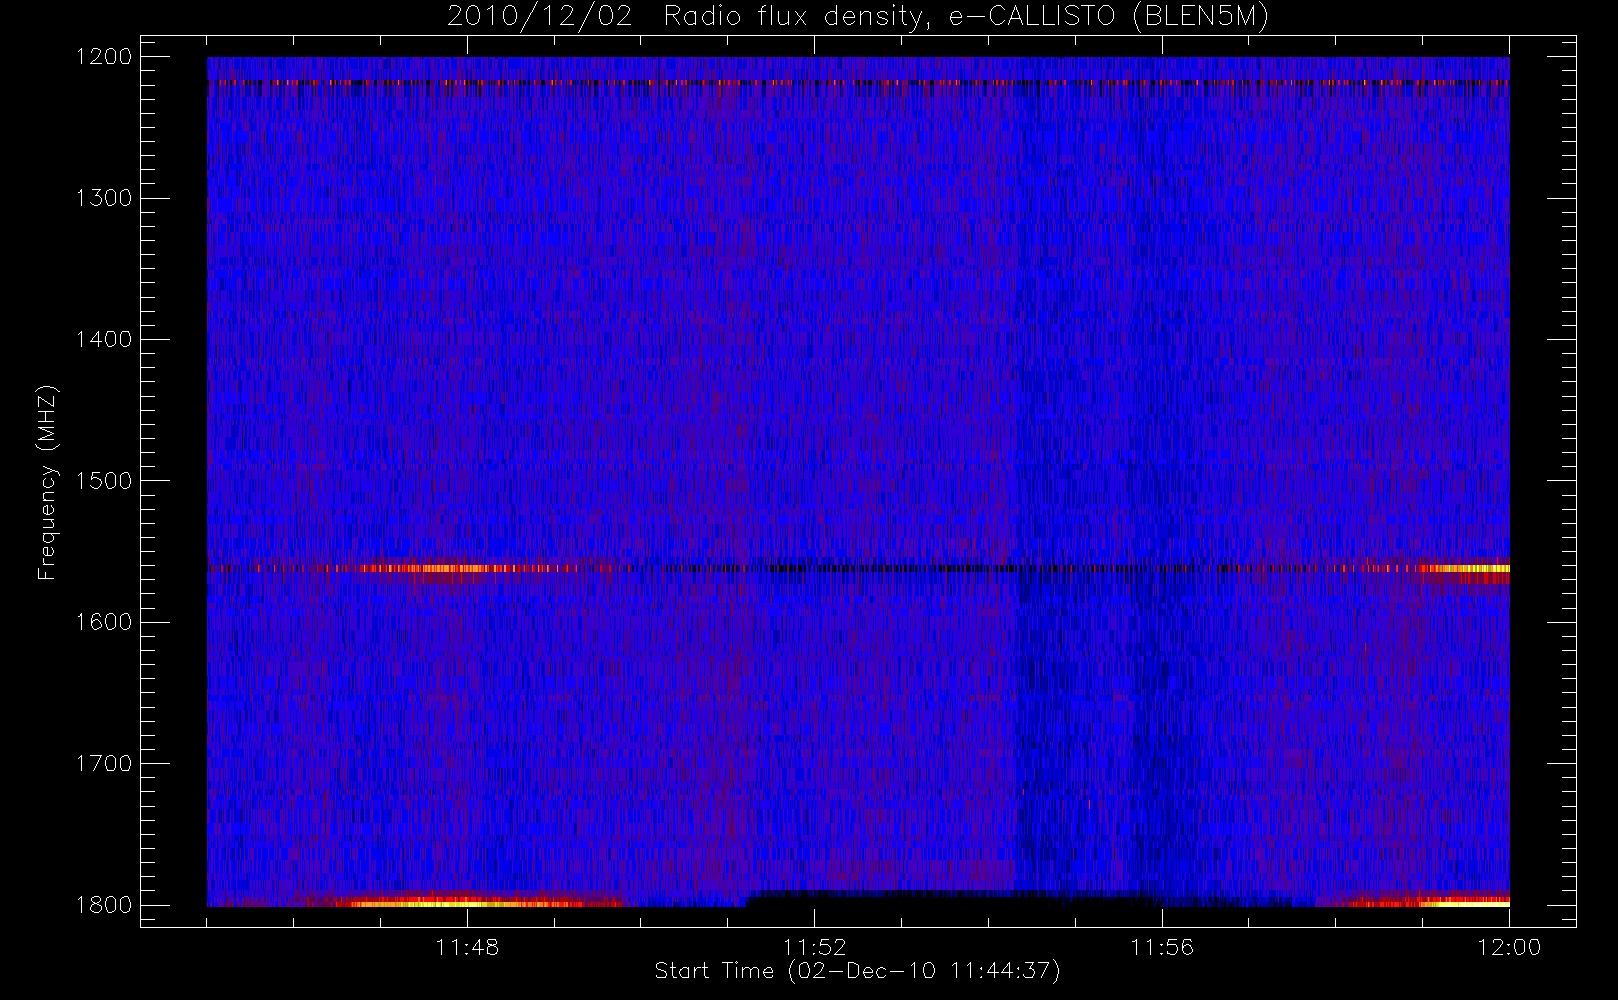This screenshot has height=1000, width=1618.
Task: Select the 1400 frequency tick label
Action: 104,340
